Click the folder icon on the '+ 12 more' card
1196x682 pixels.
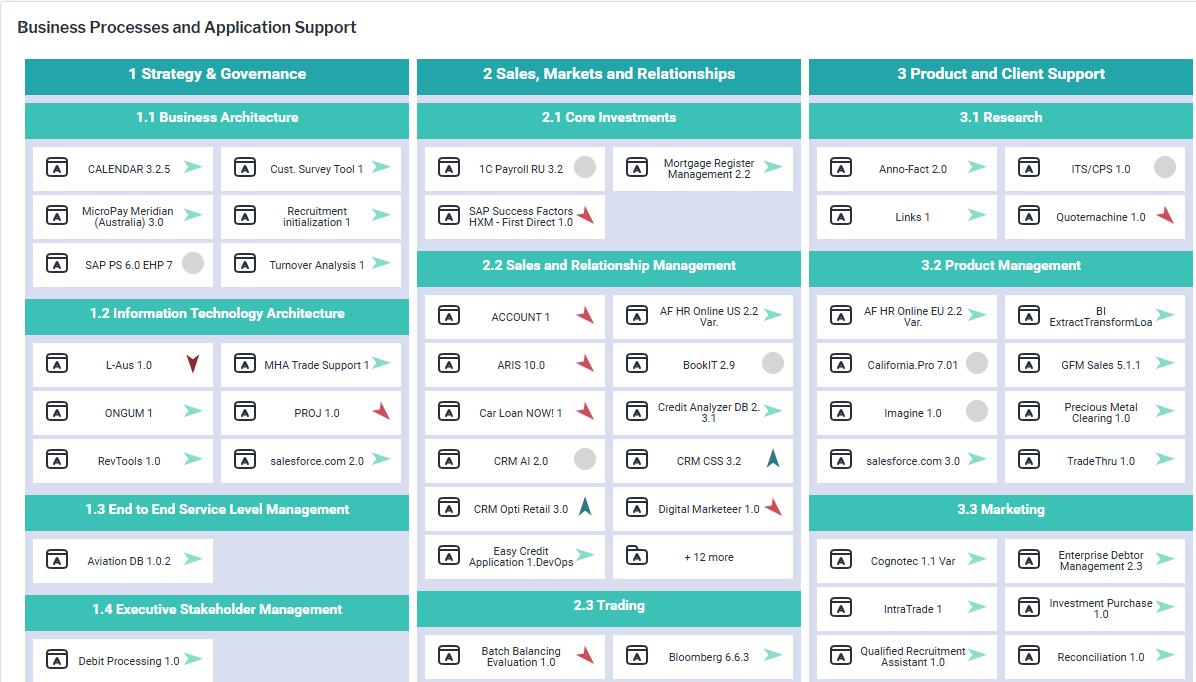pyautogui.click(x=637, y=556)
